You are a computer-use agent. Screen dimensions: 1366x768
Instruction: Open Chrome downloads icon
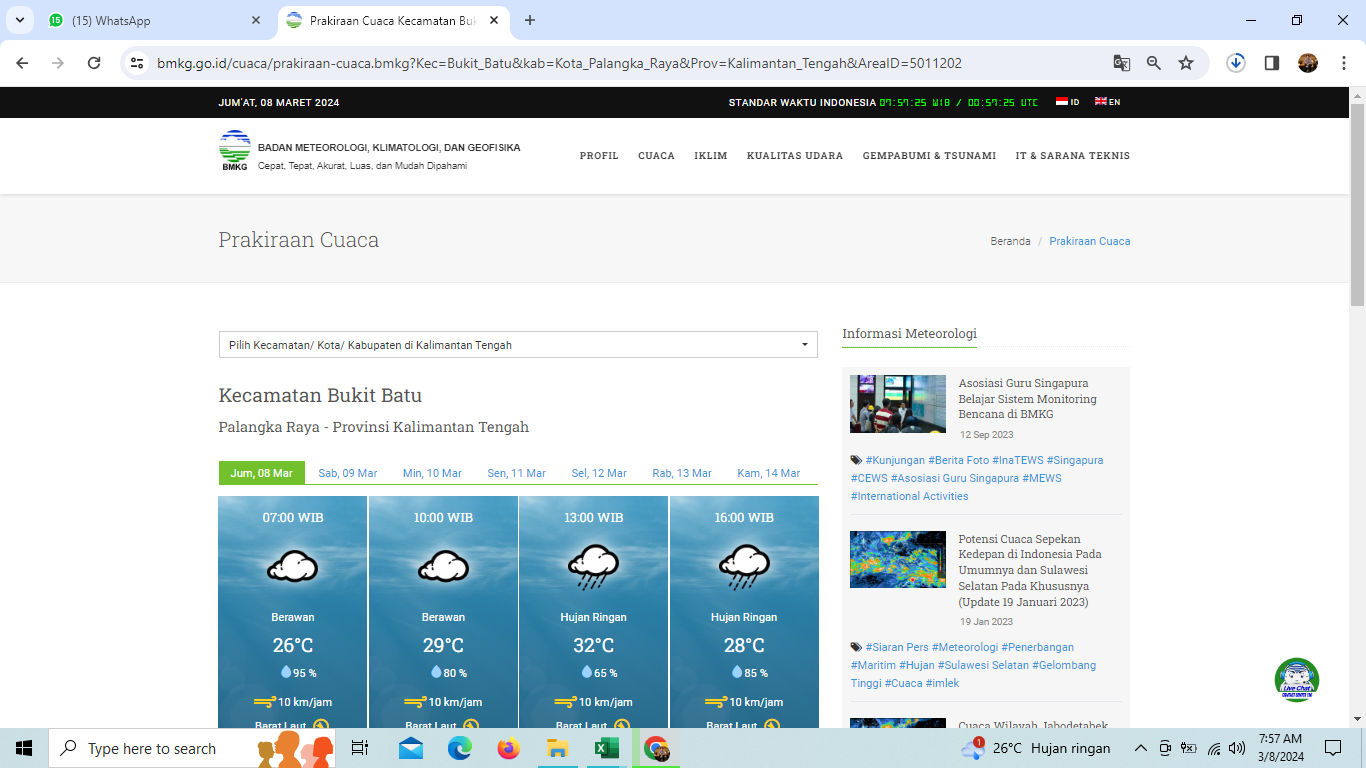click(x=1236, y=63)
